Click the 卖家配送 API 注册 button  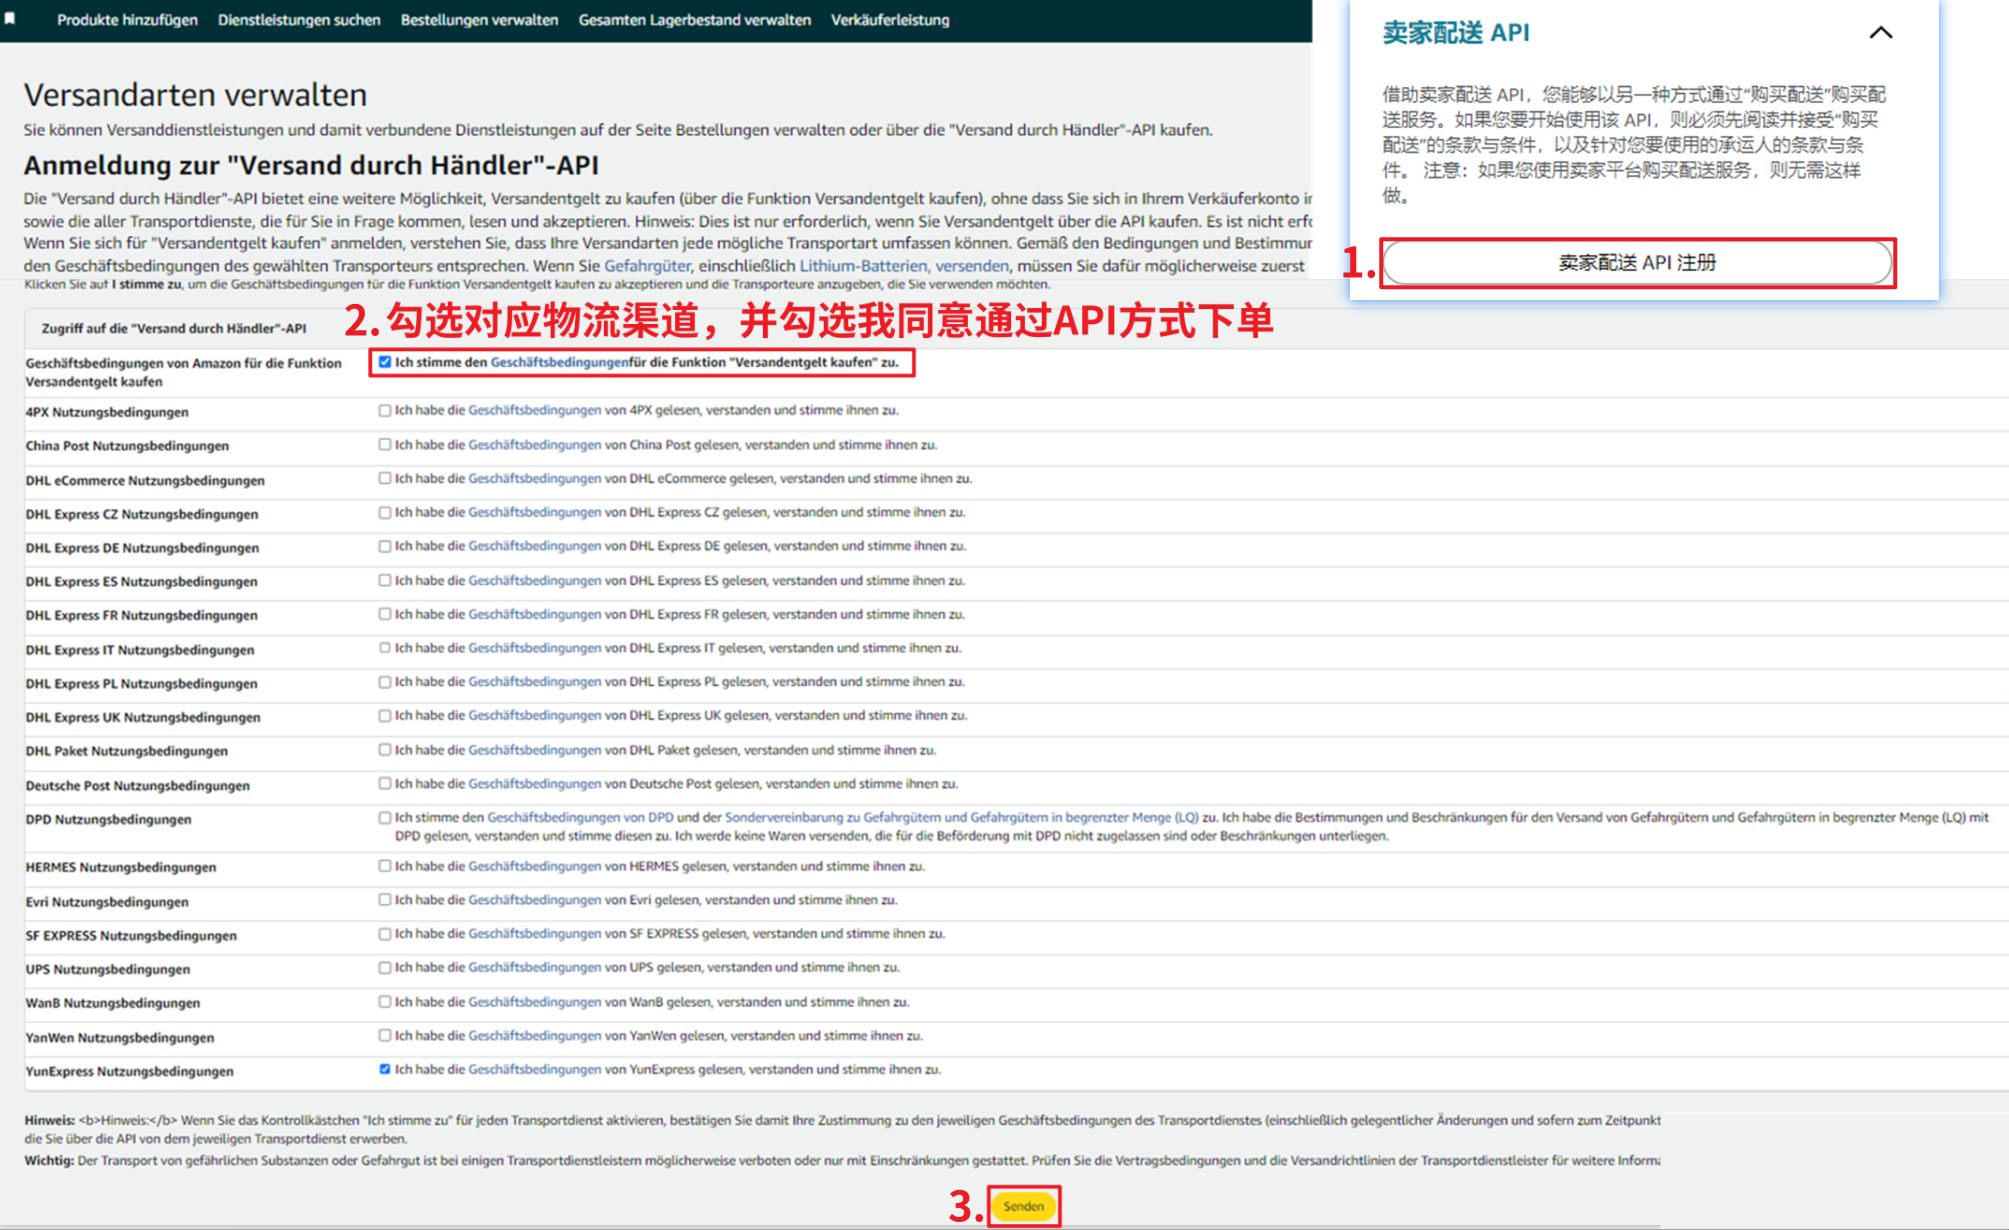(1637, 263)
